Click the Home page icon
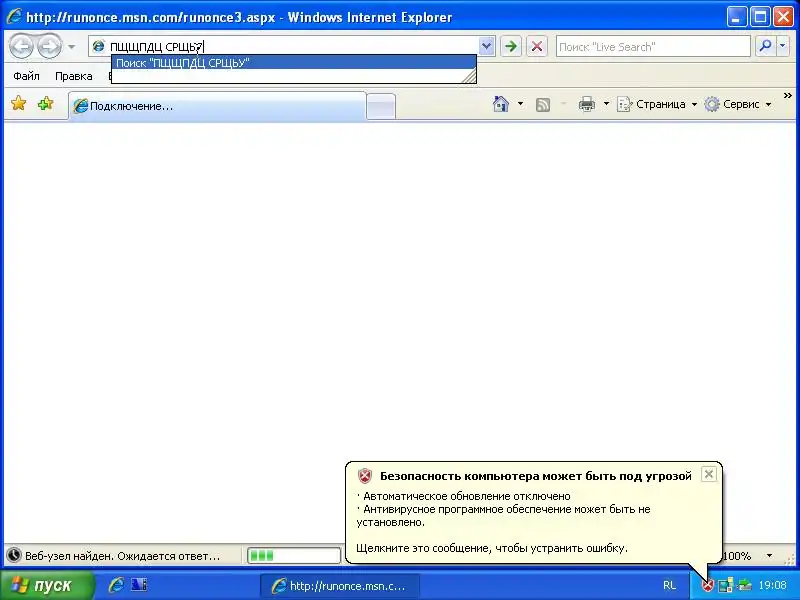 point(501,104)
